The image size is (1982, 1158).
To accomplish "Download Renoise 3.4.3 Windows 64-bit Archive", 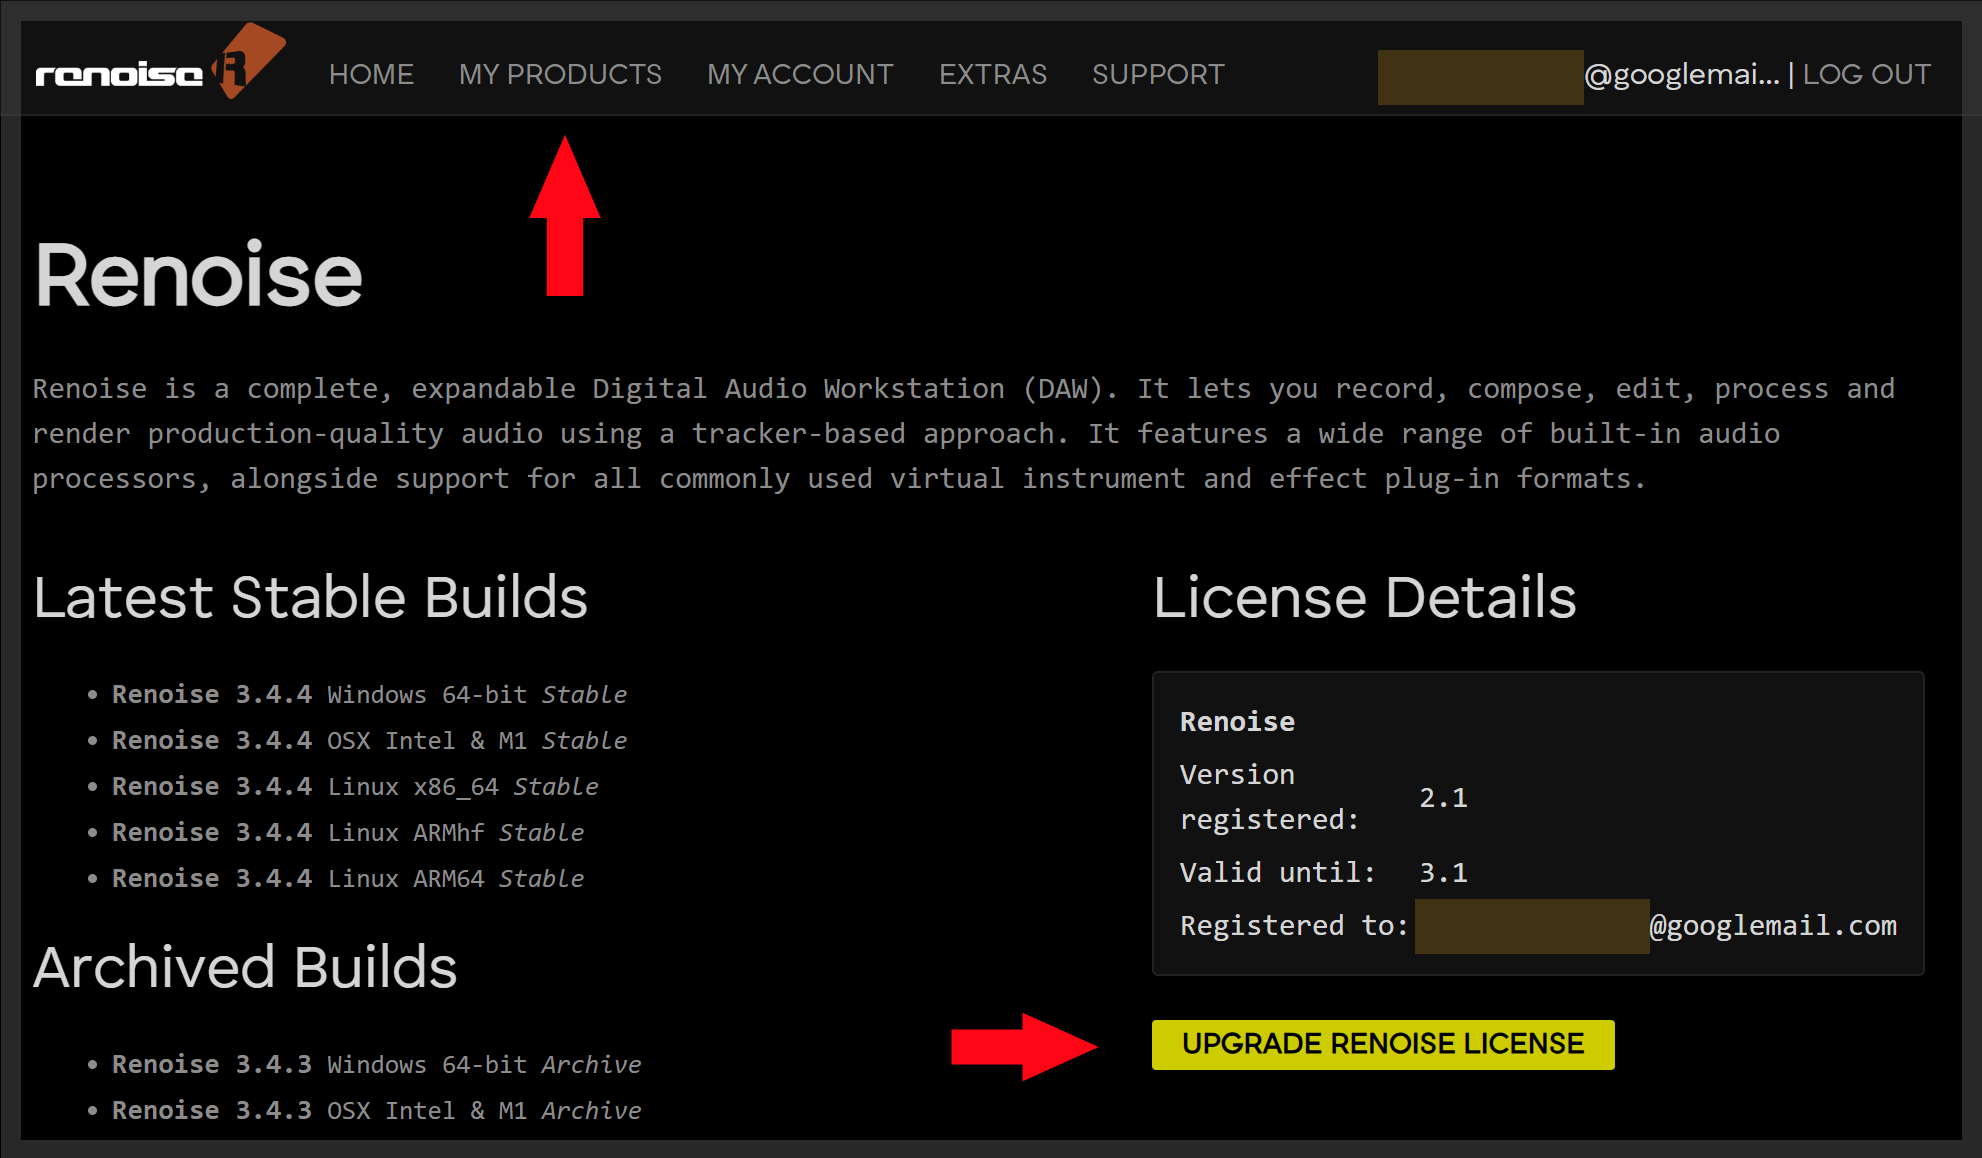I will 376,1064.
